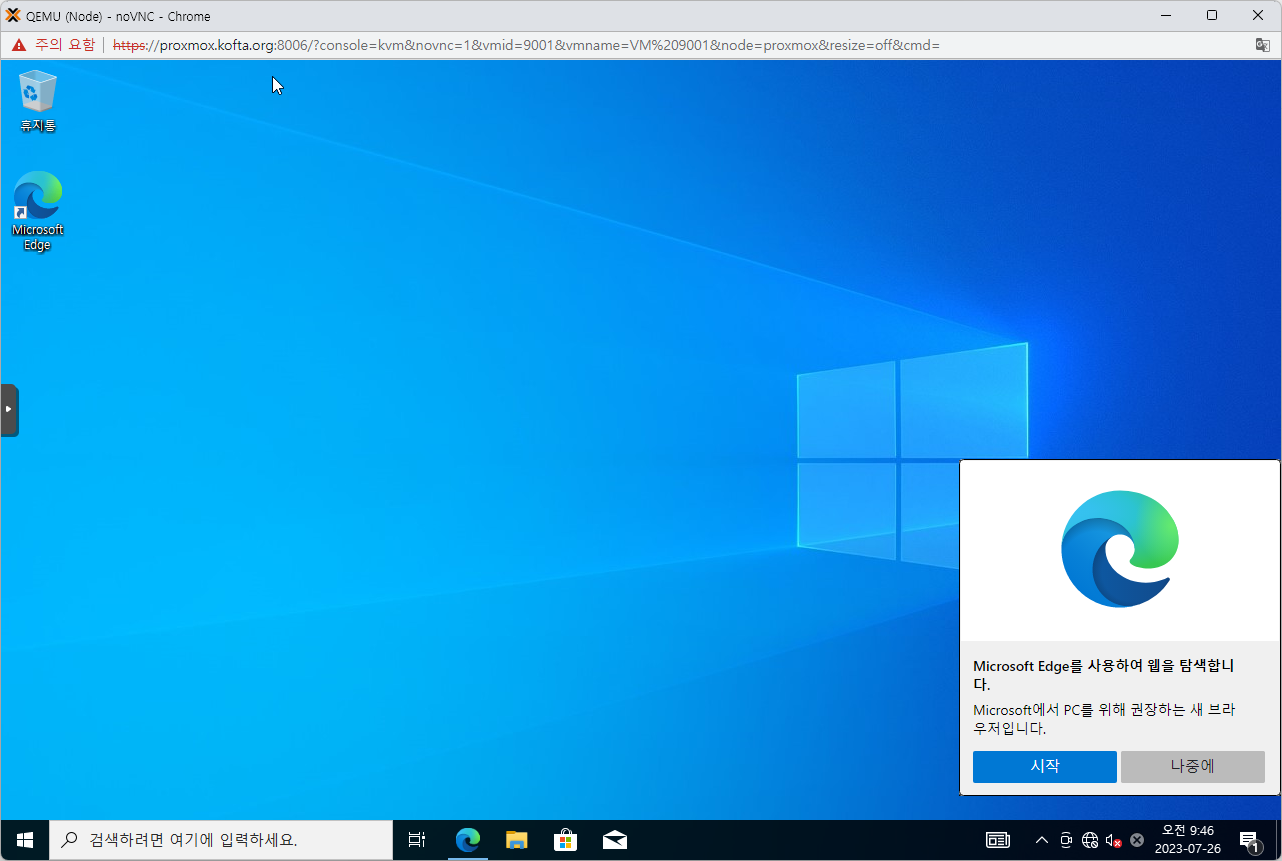Screen dimensions: 1282x861
Task: Click the 시작 button in Edge popup
Action: coord(1044,767)
